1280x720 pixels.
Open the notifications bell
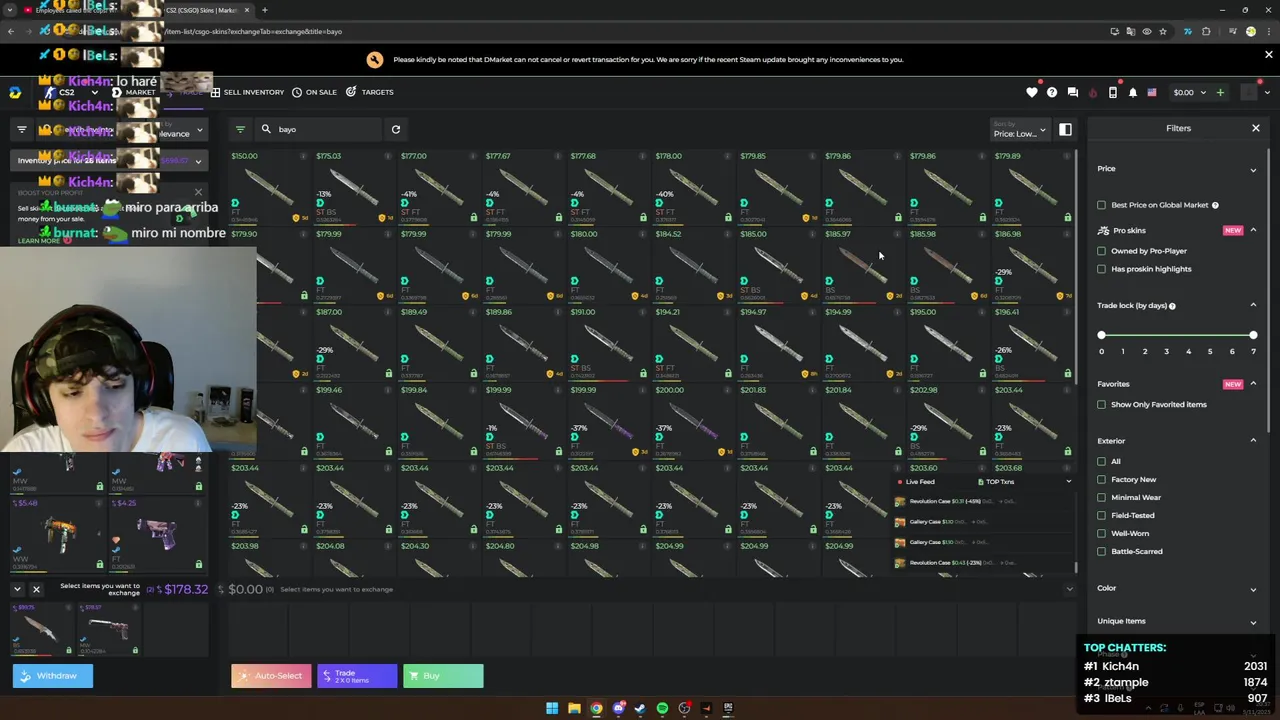click(x=1133, y=92)
